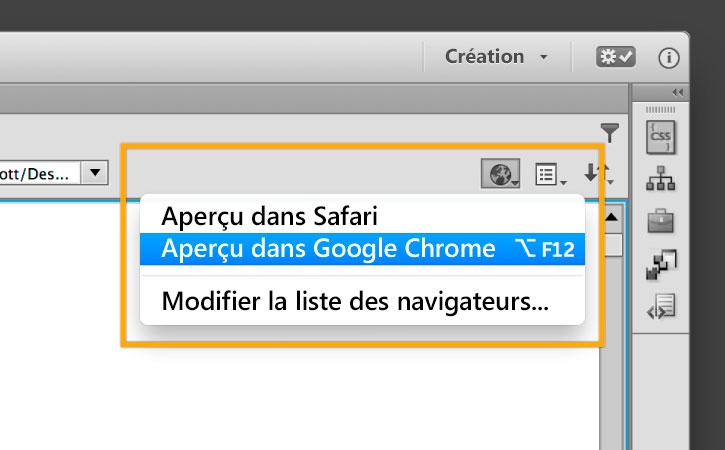Click the sync settings gear-checkmark icon

(x=614, y=58)
